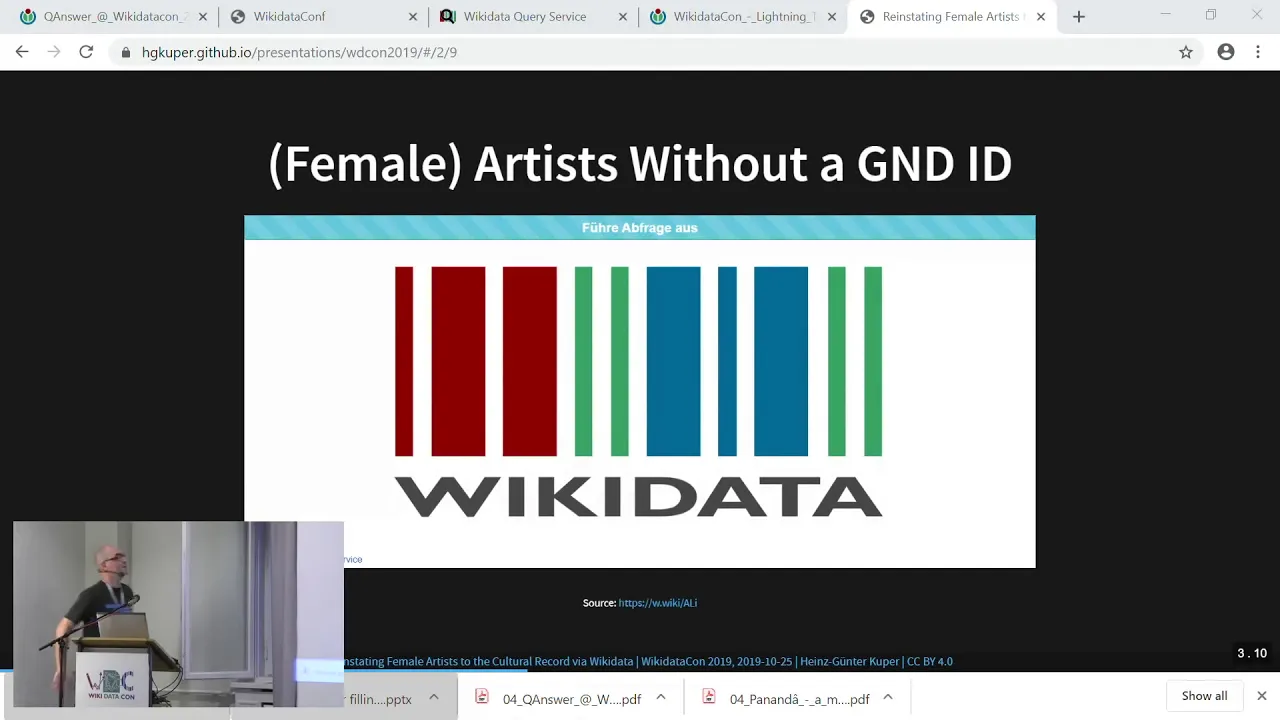Image resolution: width=1280 pixels, height=720 pixels.
Task: Restore down the Chrome window
Action: [1211, 15]
